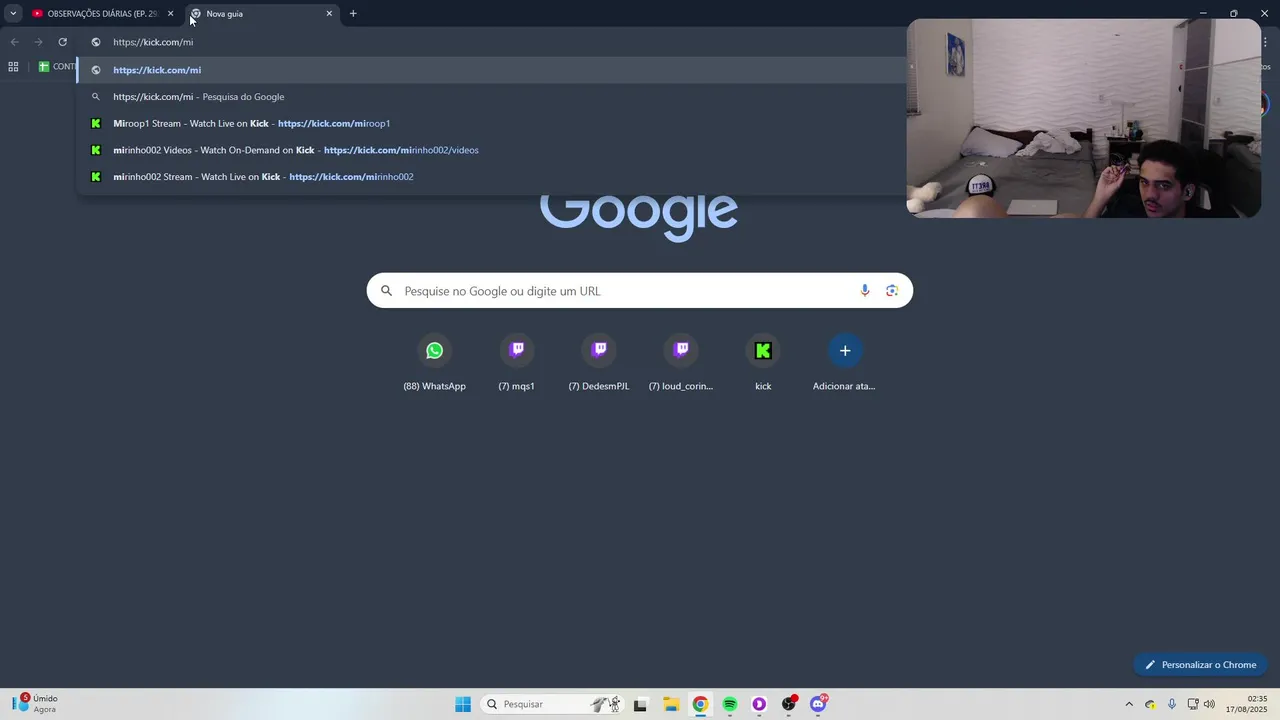Focus the address bar with kick.com/mi
The width and height of the screenshot is (1280, 720).
click(490, 42)
